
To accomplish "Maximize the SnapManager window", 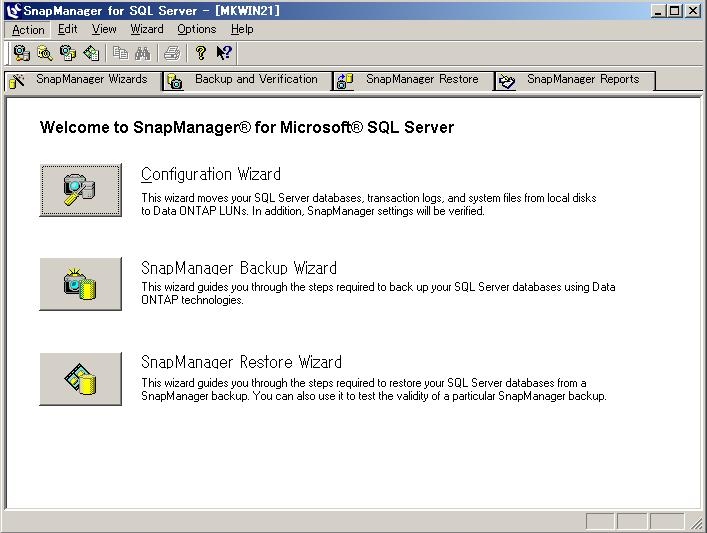I will coord(675,11).
